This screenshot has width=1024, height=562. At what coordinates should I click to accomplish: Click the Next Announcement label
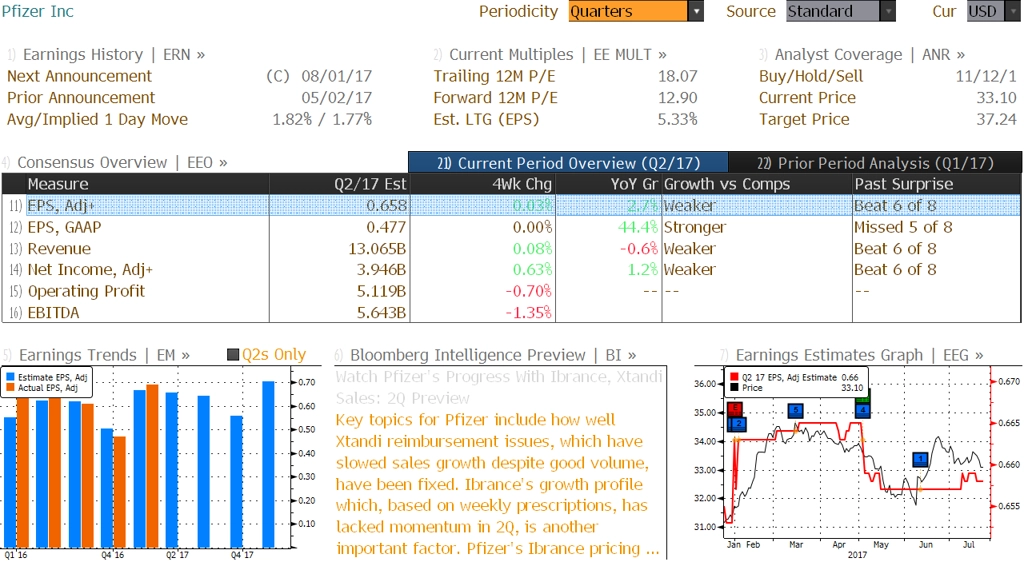79,76
